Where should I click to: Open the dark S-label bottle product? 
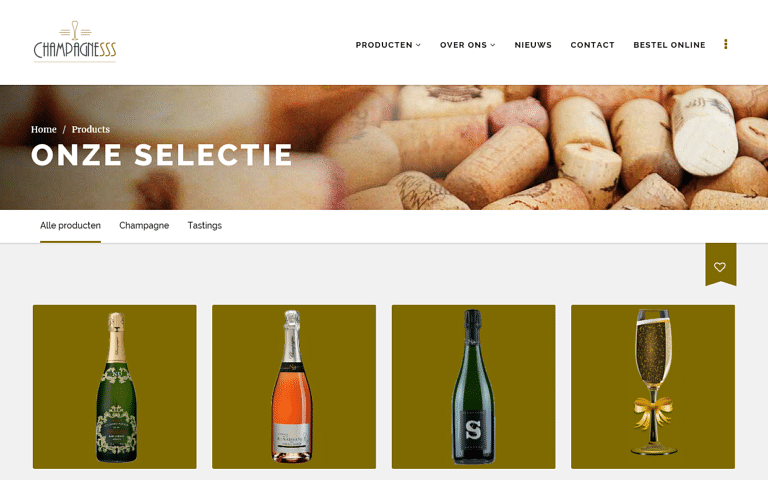pyautogui.click(x=474, y=387)
